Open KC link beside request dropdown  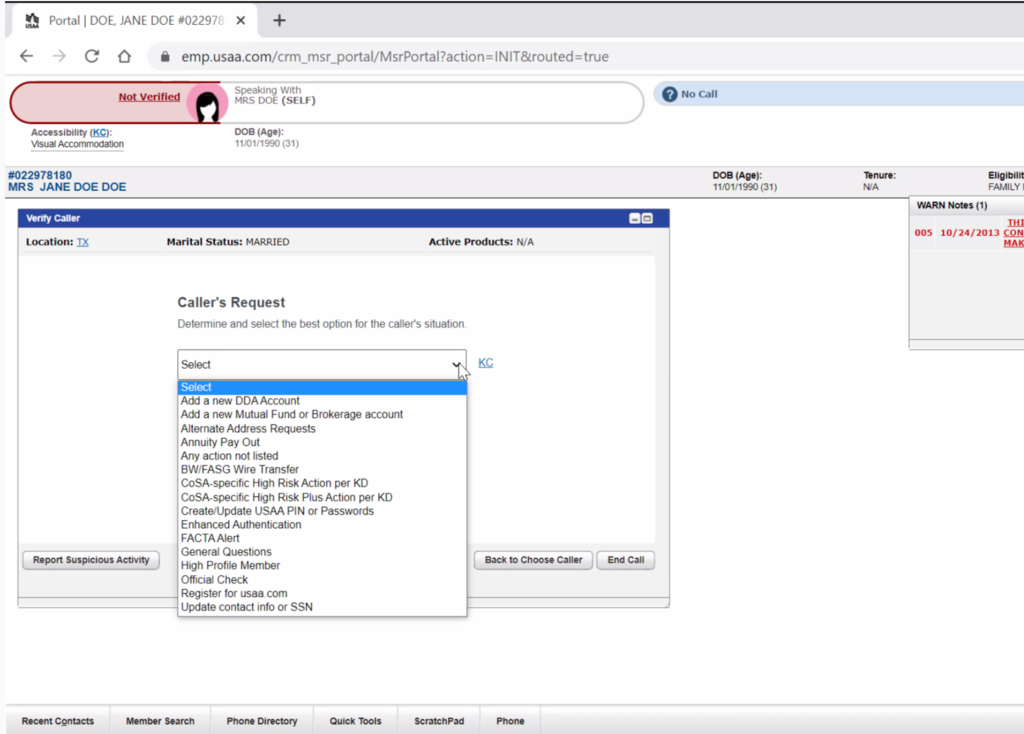point(485,362)
